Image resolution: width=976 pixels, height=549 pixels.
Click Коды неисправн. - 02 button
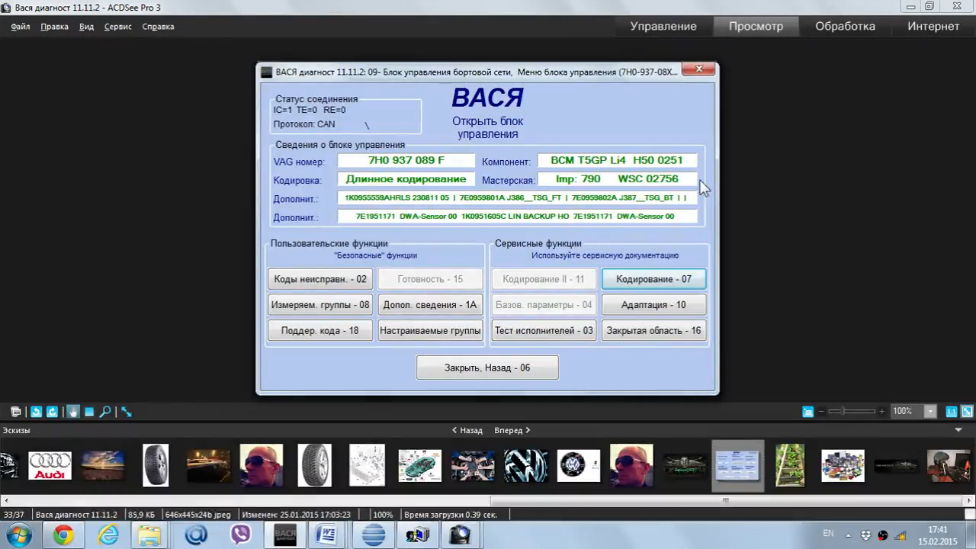tap(320, 279)
